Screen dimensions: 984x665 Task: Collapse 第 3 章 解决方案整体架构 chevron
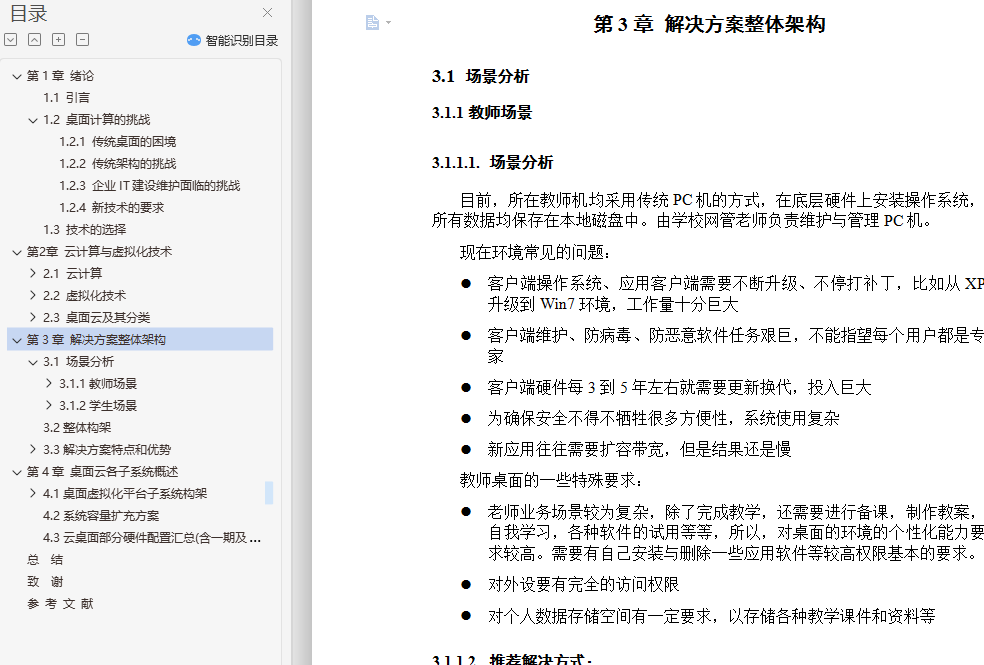17,340
